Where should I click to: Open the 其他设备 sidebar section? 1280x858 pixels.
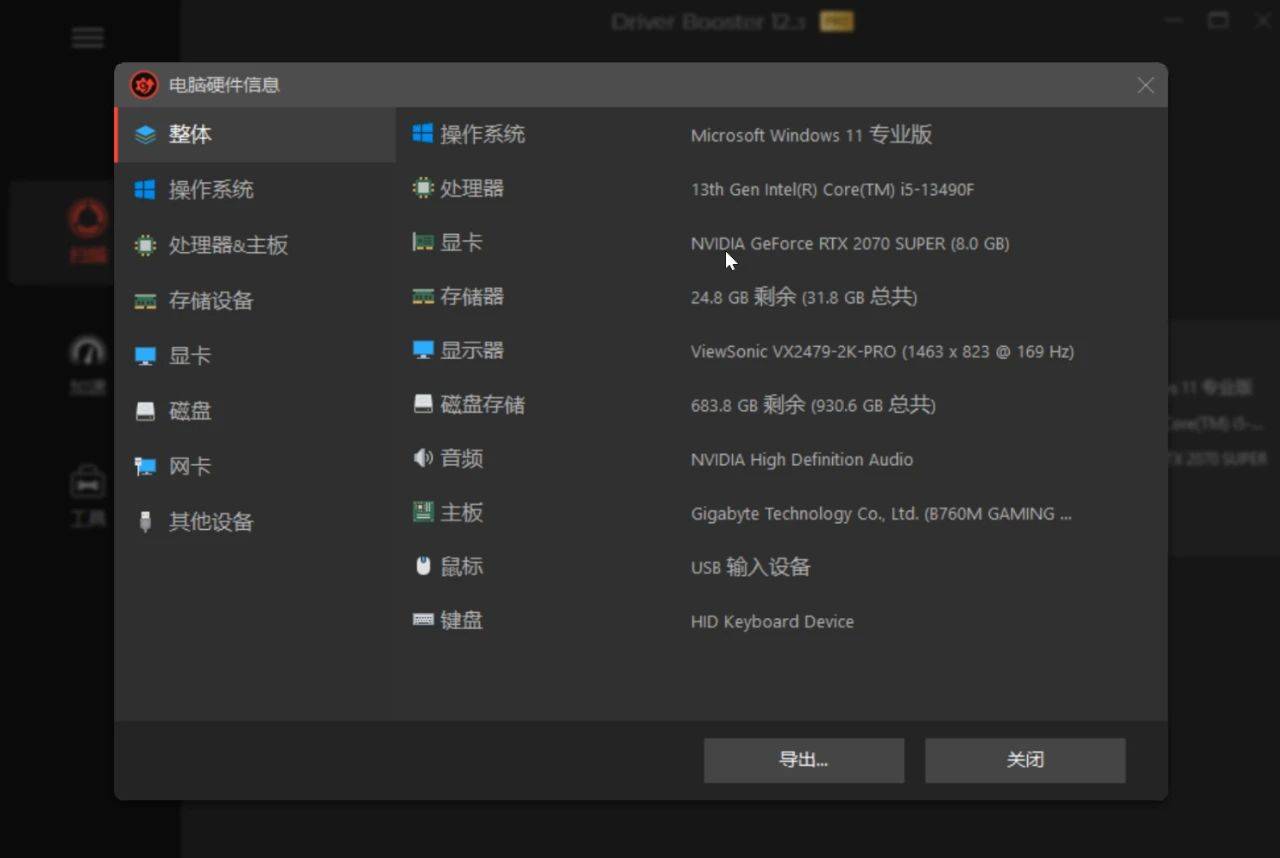click(256, 522)
